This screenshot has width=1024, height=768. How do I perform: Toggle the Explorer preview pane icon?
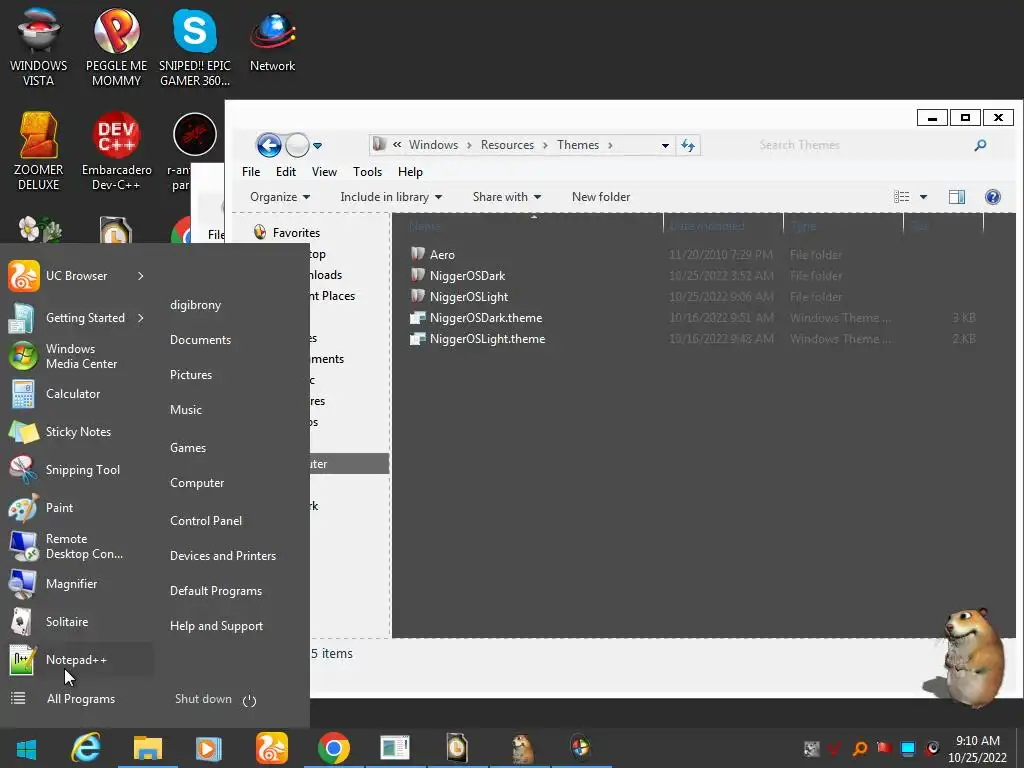coord(957,197)
